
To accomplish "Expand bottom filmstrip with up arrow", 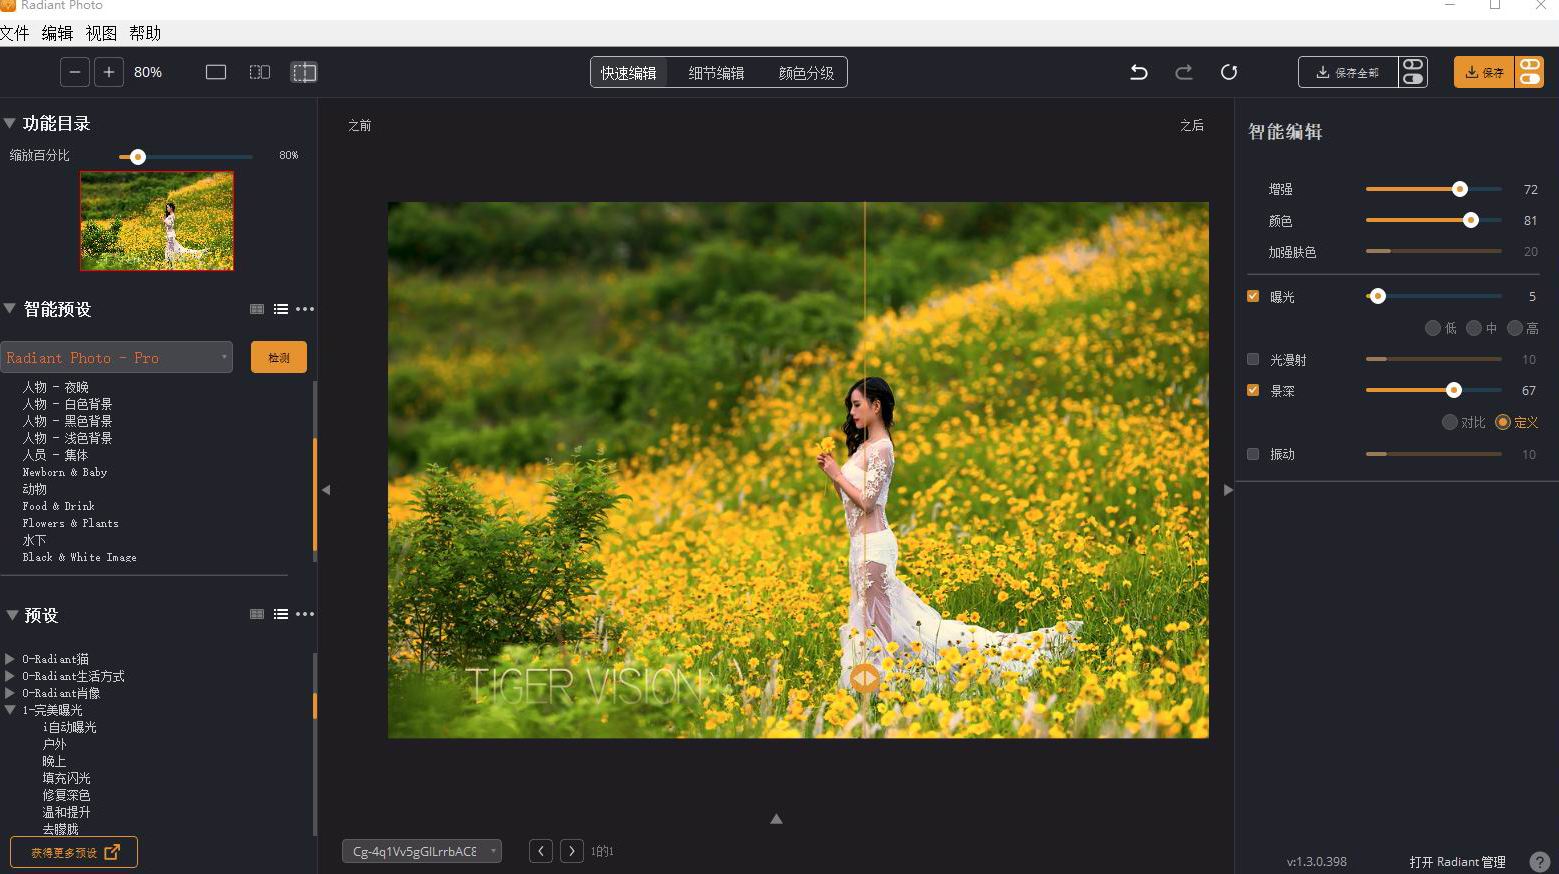I will tap(776, 818).
